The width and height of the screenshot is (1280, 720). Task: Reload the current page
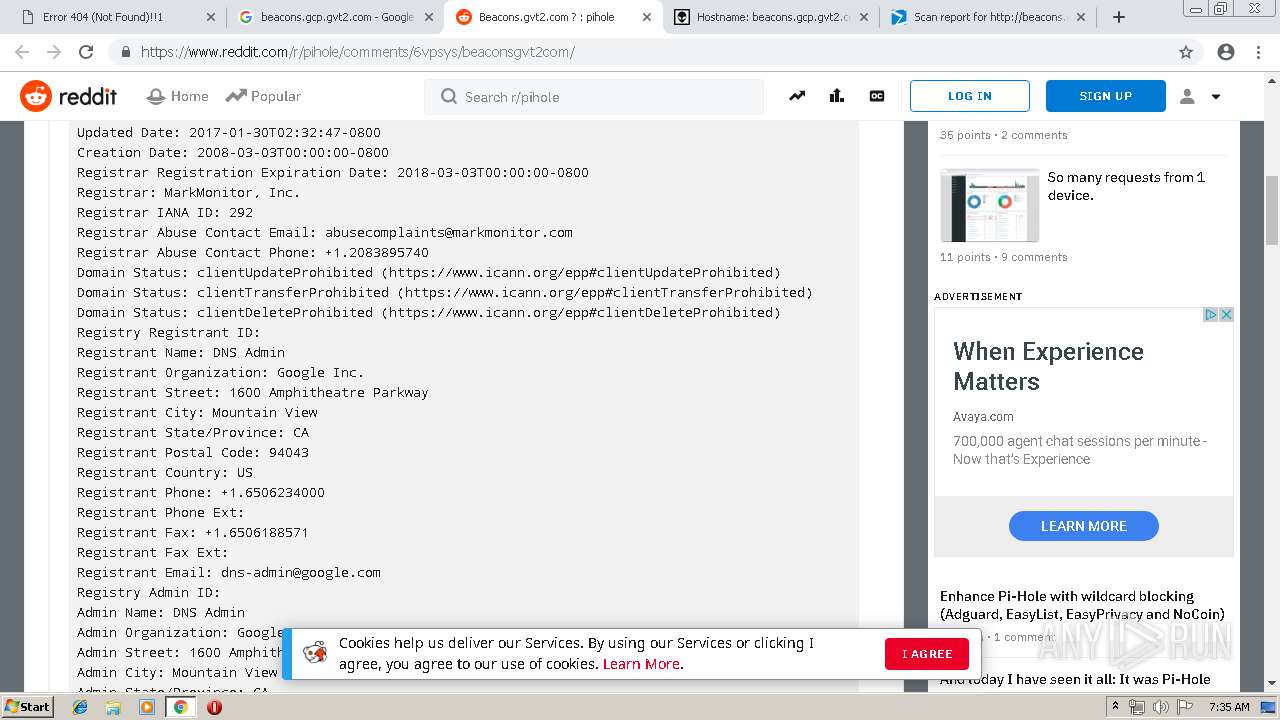pyautogui.click(x=86, y=52)
